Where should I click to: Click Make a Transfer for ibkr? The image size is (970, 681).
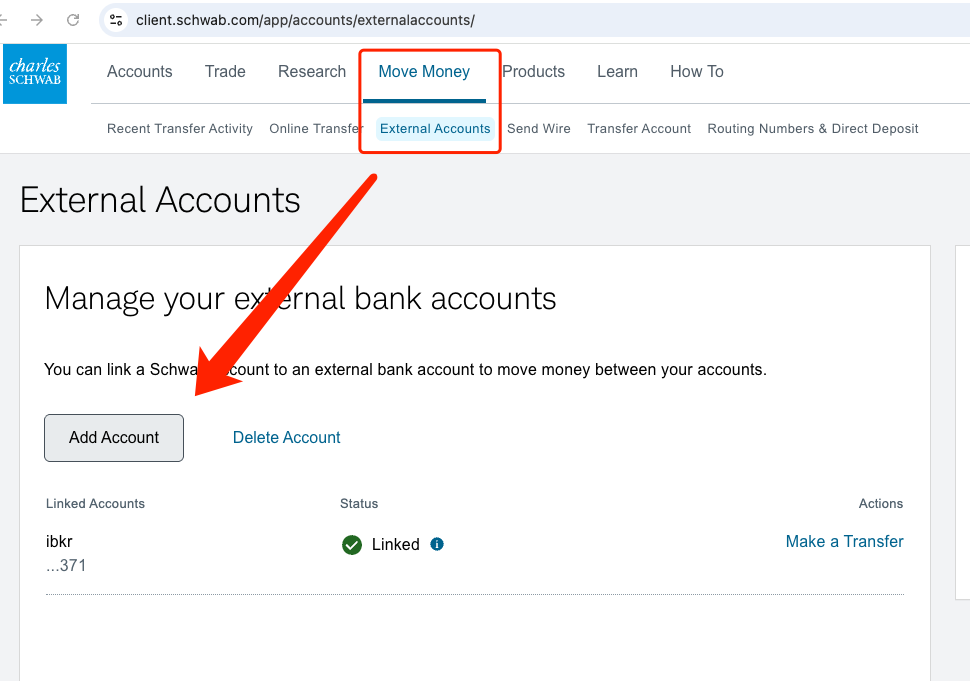844,542
